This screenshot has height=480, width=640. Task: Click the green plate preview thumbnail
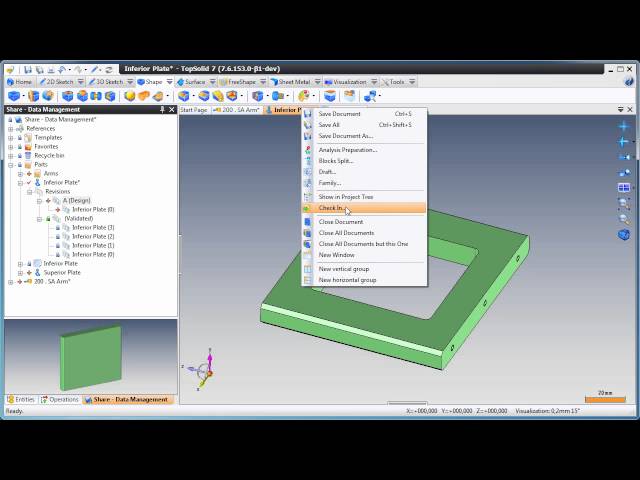pos(89,357)
